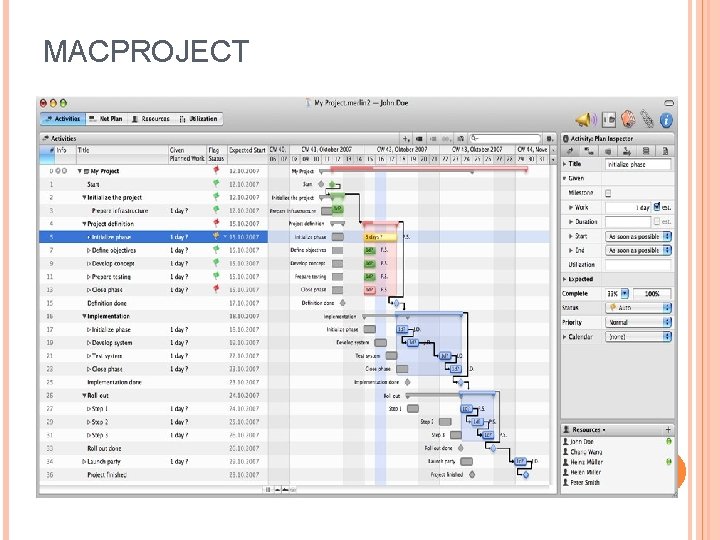The height and width of the screenshot is (540, 720).
Task: Toggle the Milestone checkbox
Action: point(608,193)
